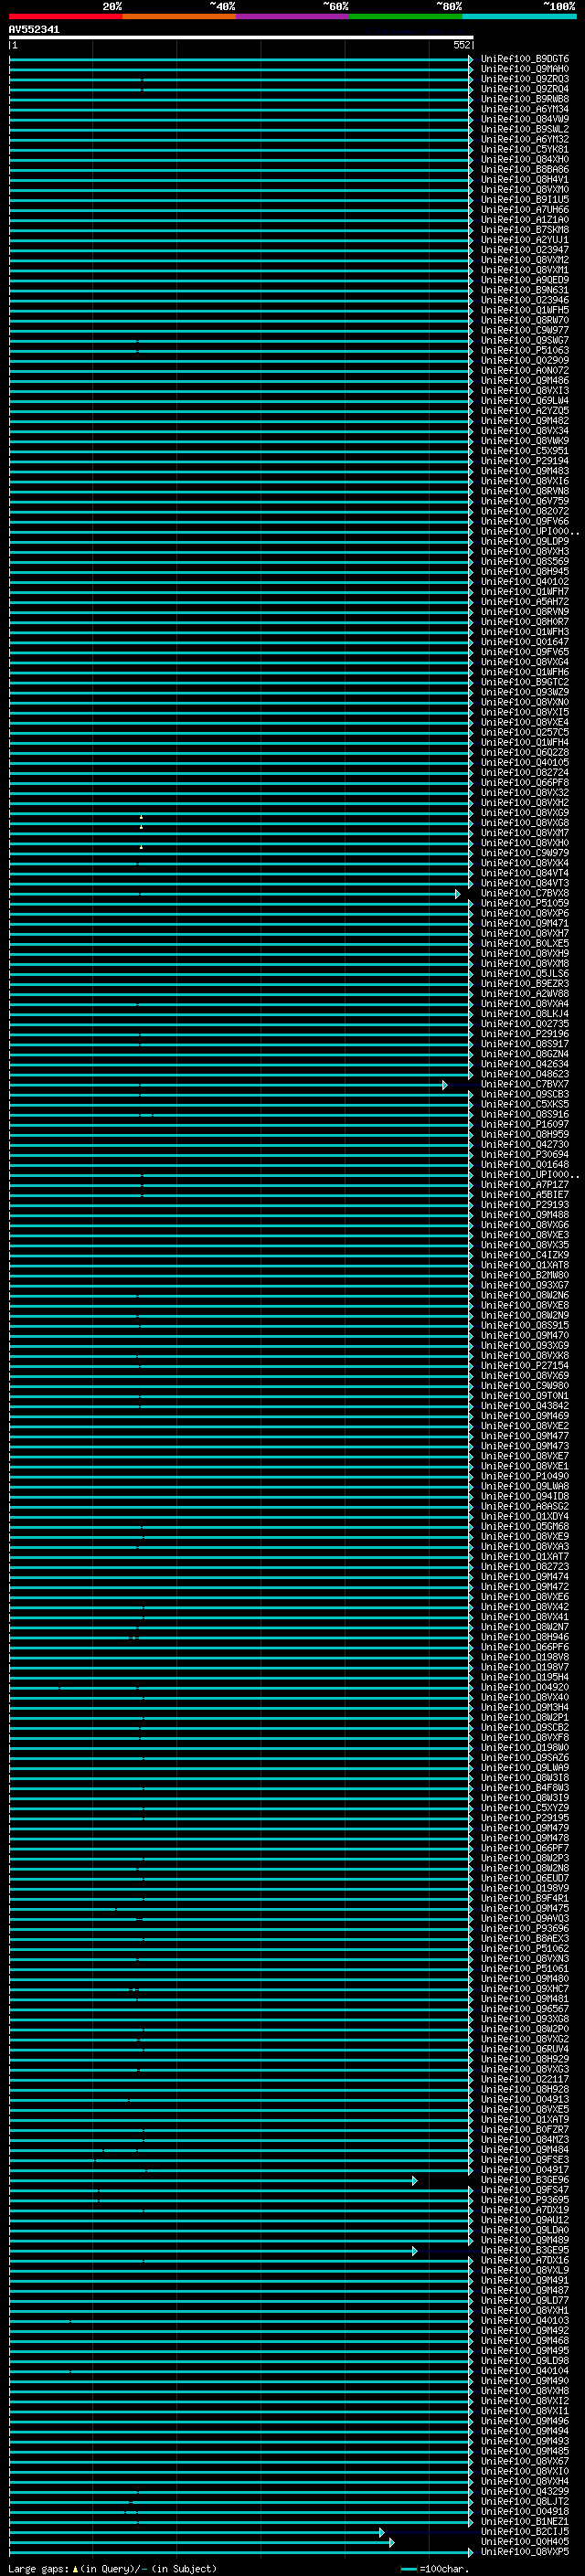The width and height of the screenshot is (585, 2576).
Task: Click the truncated alignment arrowhead of UniRef100_B3GE96
Action: click(415, 2181)
